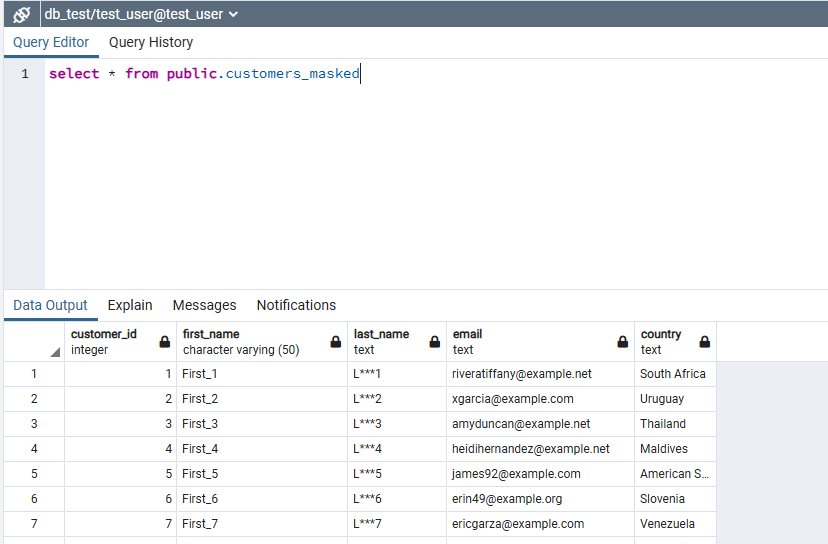Click the Venezuela country cell
The height and width of the screenshot is (544, 828).
(675, 524)
